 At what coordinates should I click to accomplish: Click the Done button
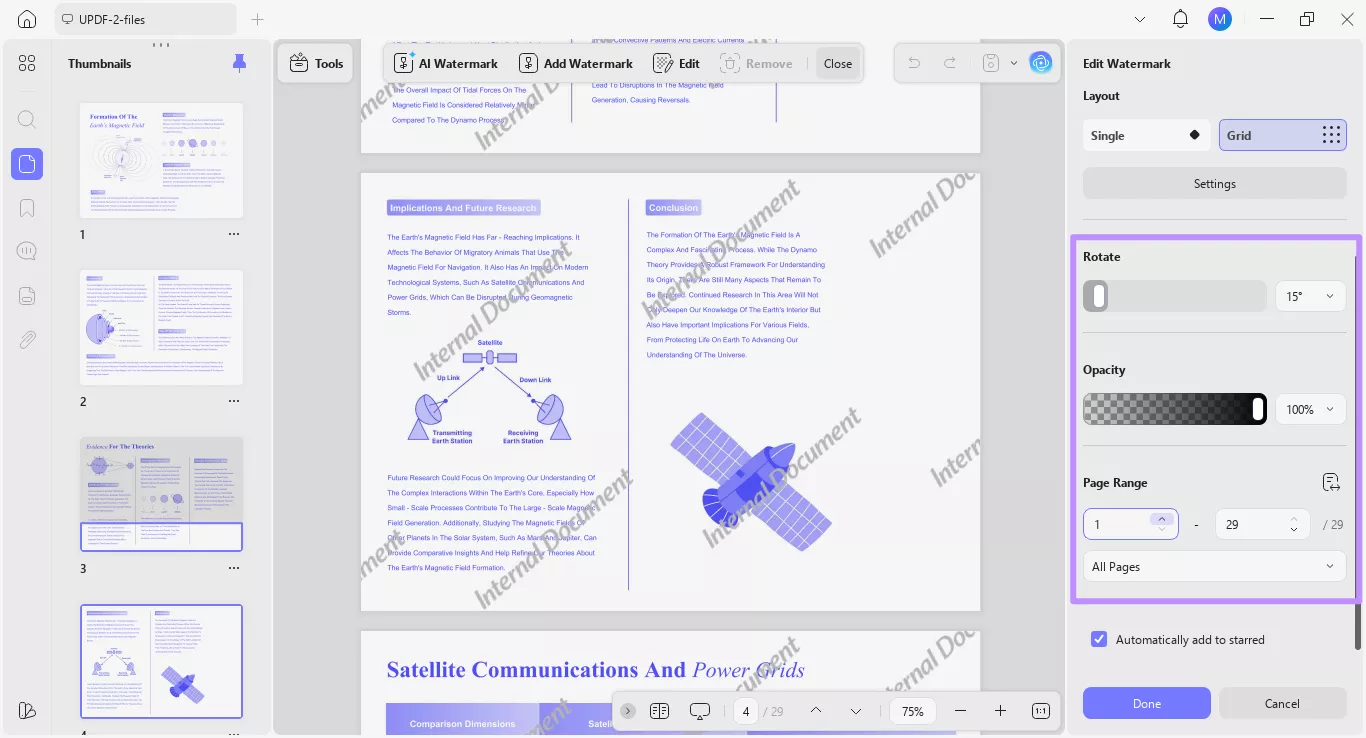pos(1146,703)
